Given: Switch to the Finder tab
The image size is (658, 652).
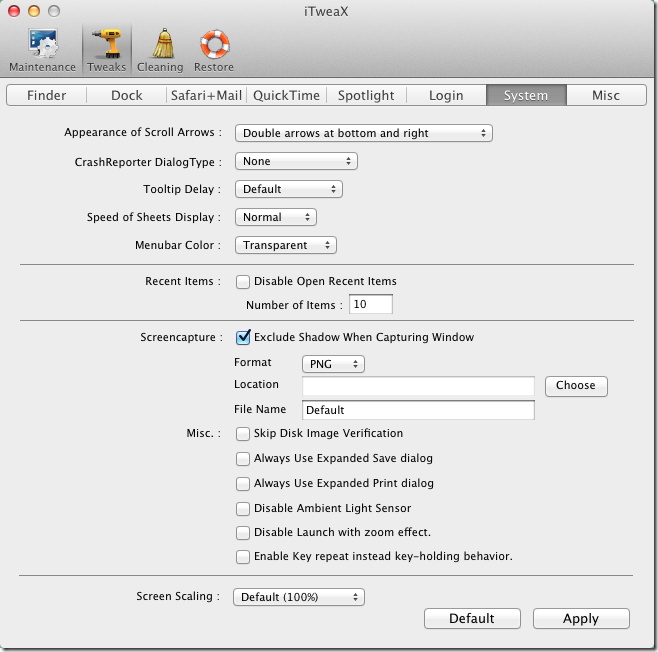Looking at the screenshot, I should pyautogui.click(x=47, y=95).
